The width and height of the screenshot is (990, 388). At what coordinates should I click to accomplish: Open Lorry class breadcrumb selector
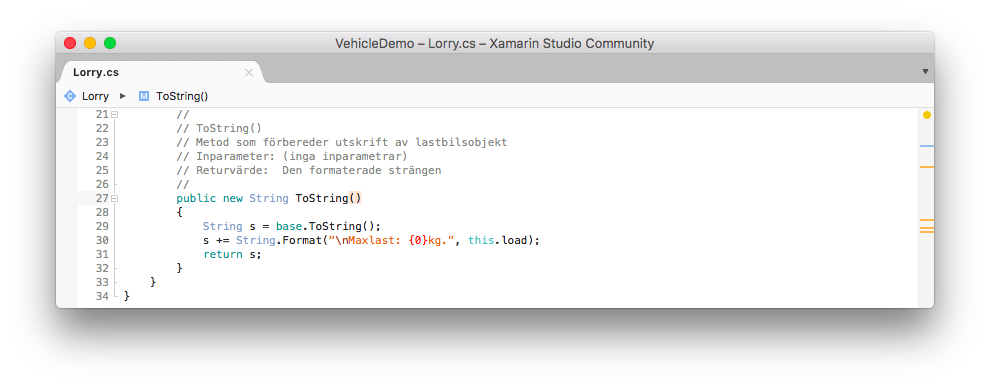tap(95, 96)
